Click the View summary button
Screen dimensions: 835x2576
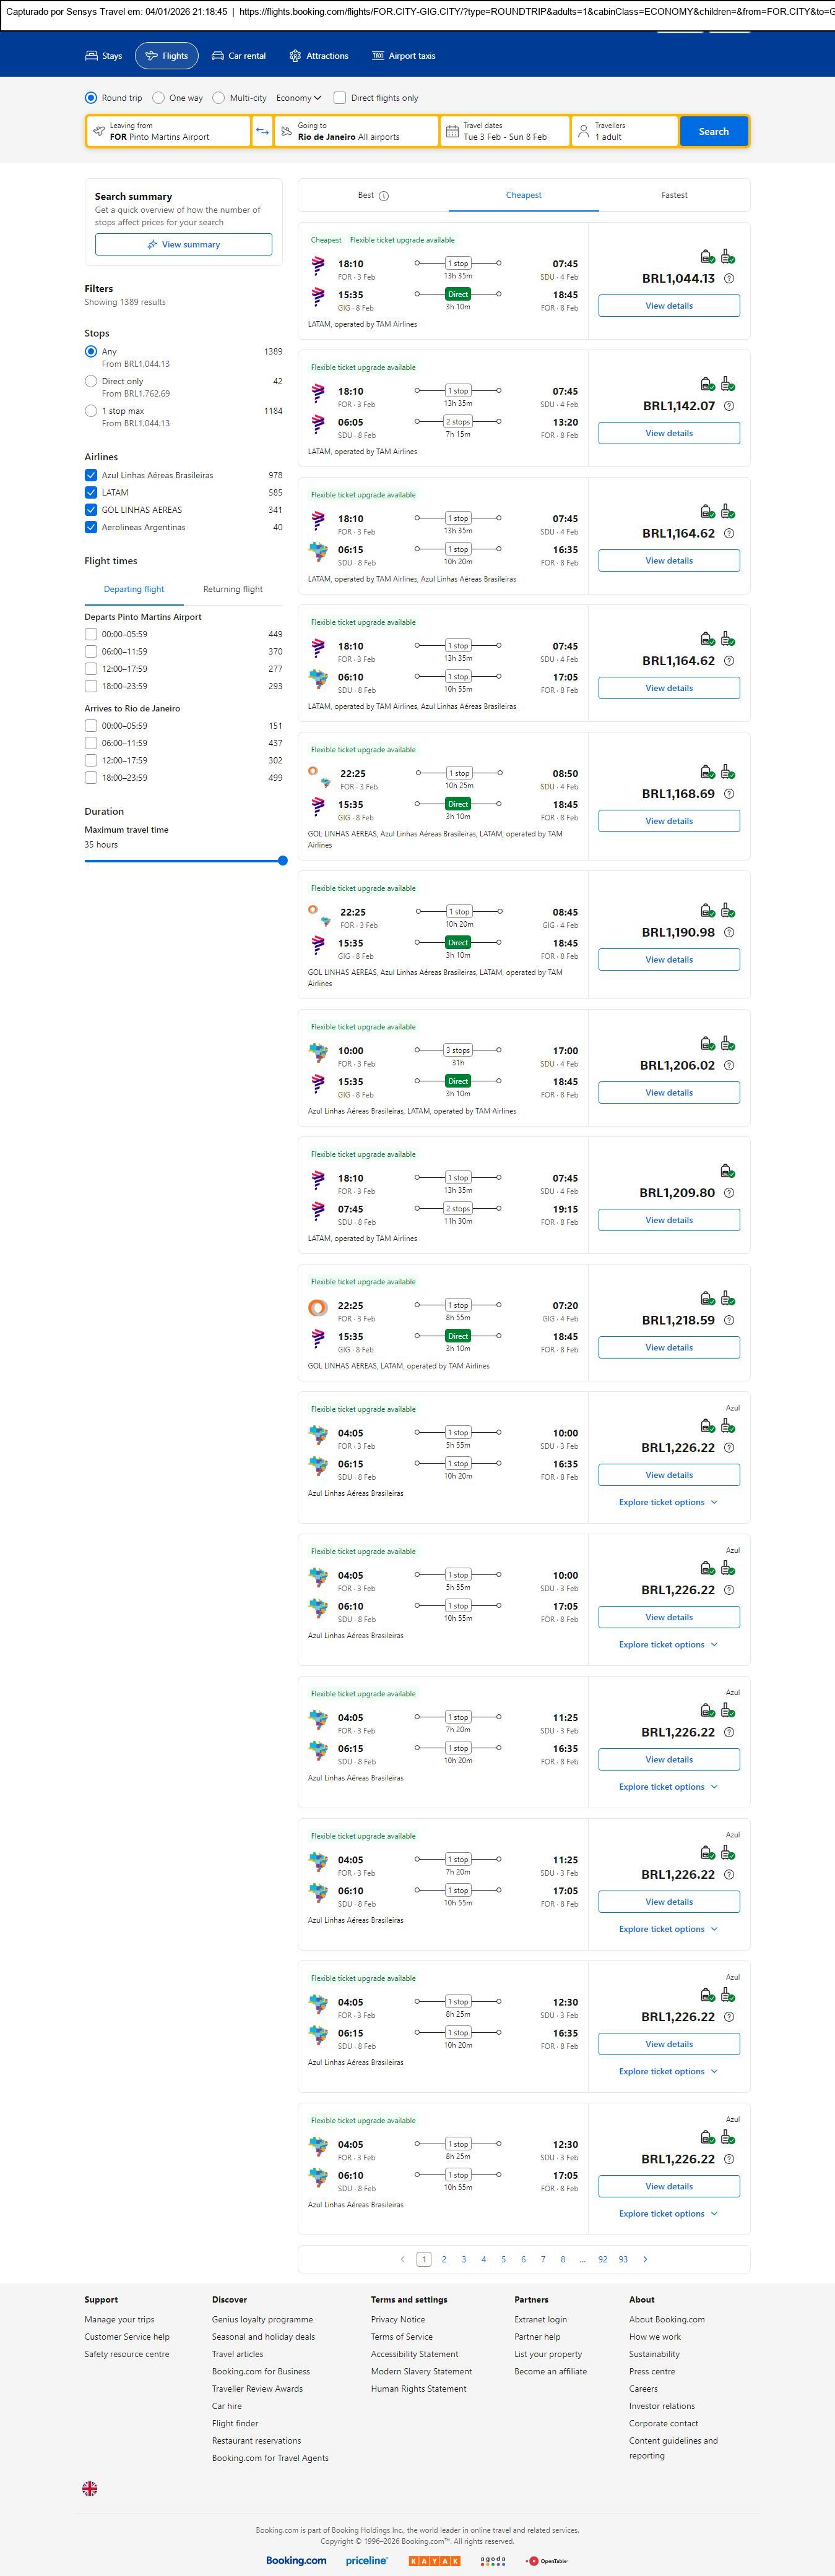pos(183,244)
